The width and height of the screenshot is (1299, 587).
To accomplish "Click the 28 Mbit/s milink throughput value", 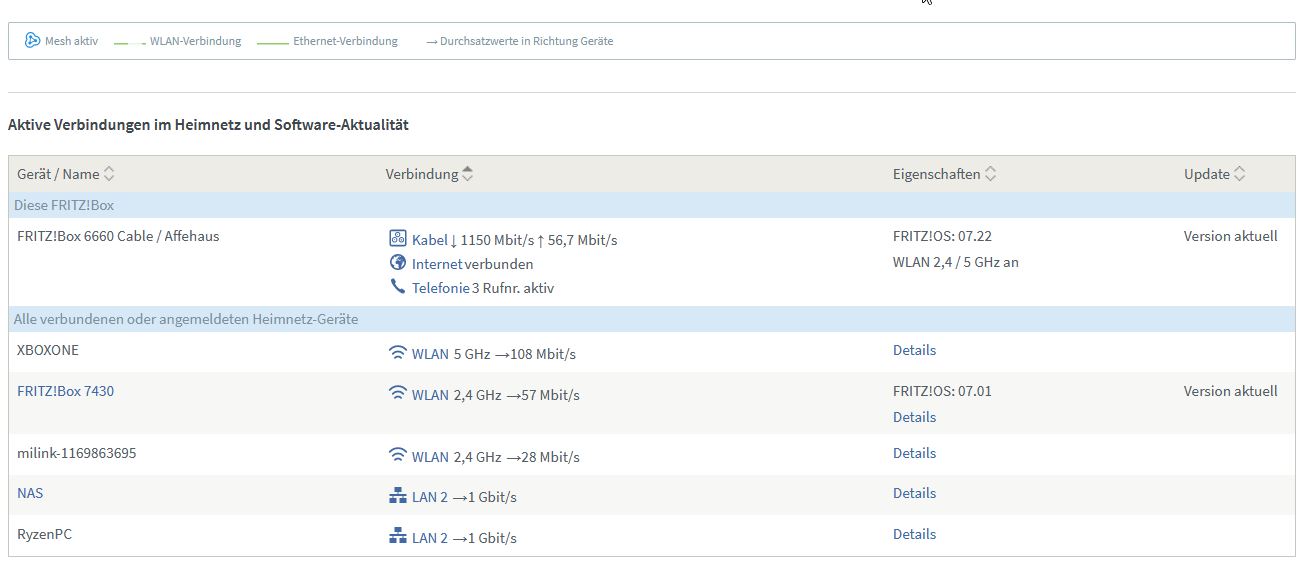I will [x=550, y=457].
